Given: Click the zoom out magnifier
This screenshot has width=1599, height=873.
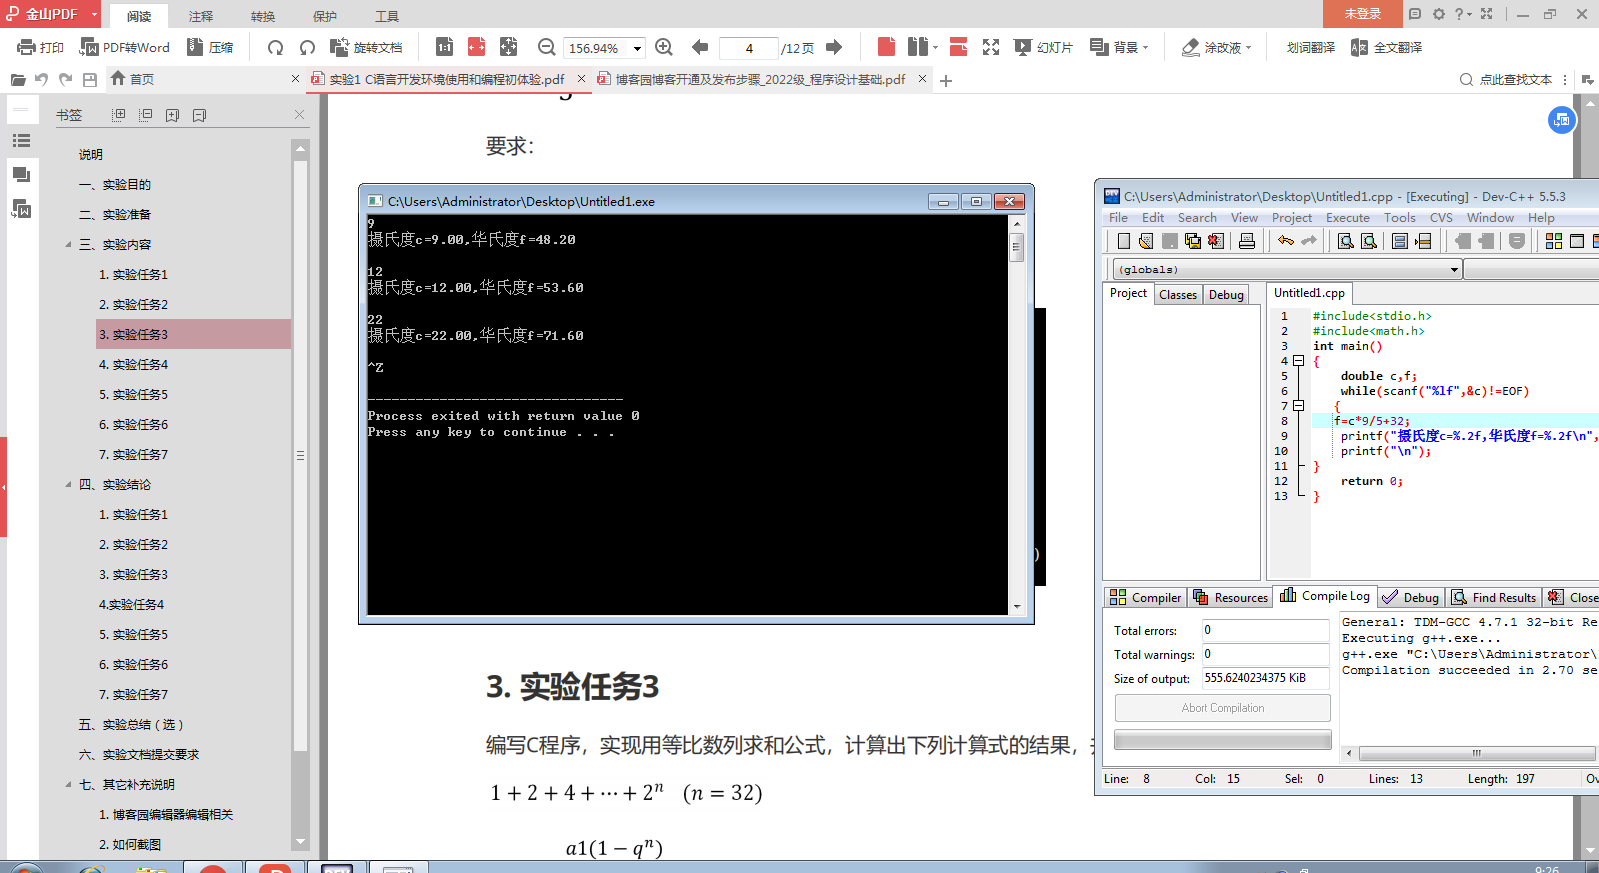Looking at the screenshot, I should coord(546,47).
